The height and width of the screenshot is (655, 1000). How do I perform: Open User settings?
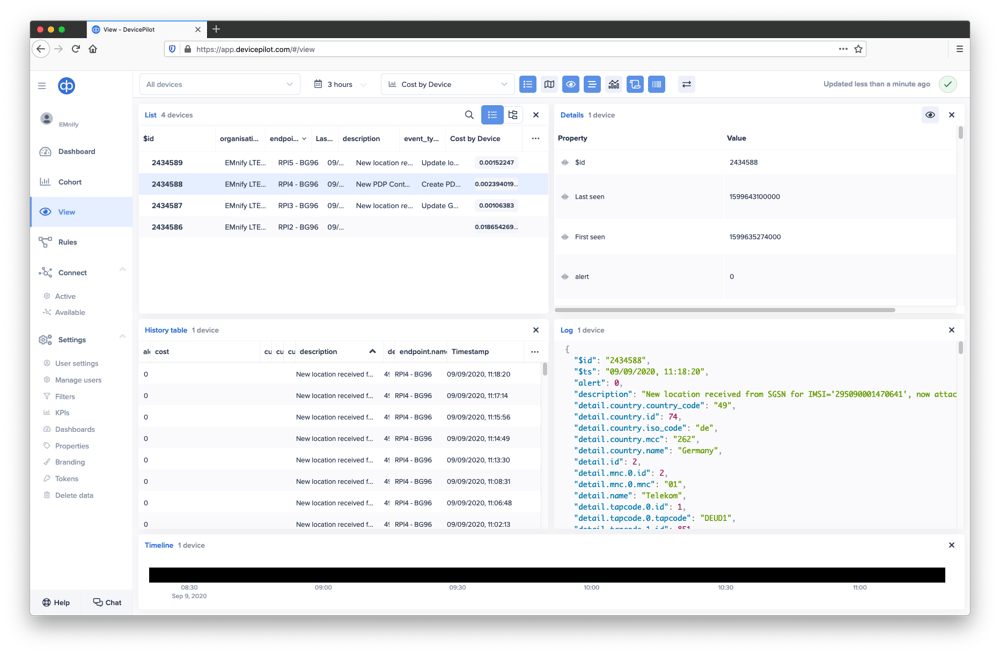tap(77, 364)
